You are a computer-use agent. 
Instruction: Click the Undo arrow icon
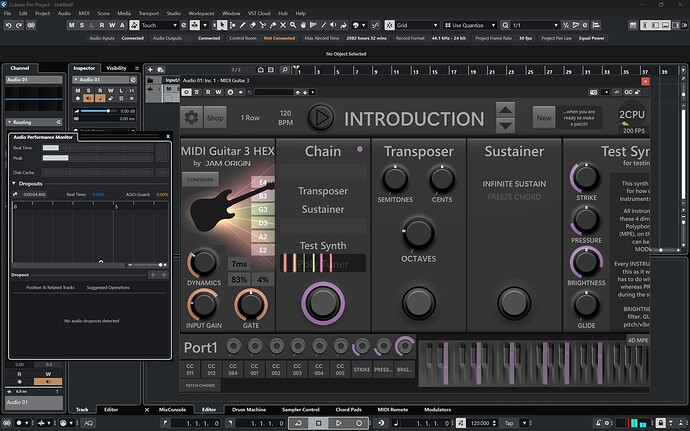[8, 26]
